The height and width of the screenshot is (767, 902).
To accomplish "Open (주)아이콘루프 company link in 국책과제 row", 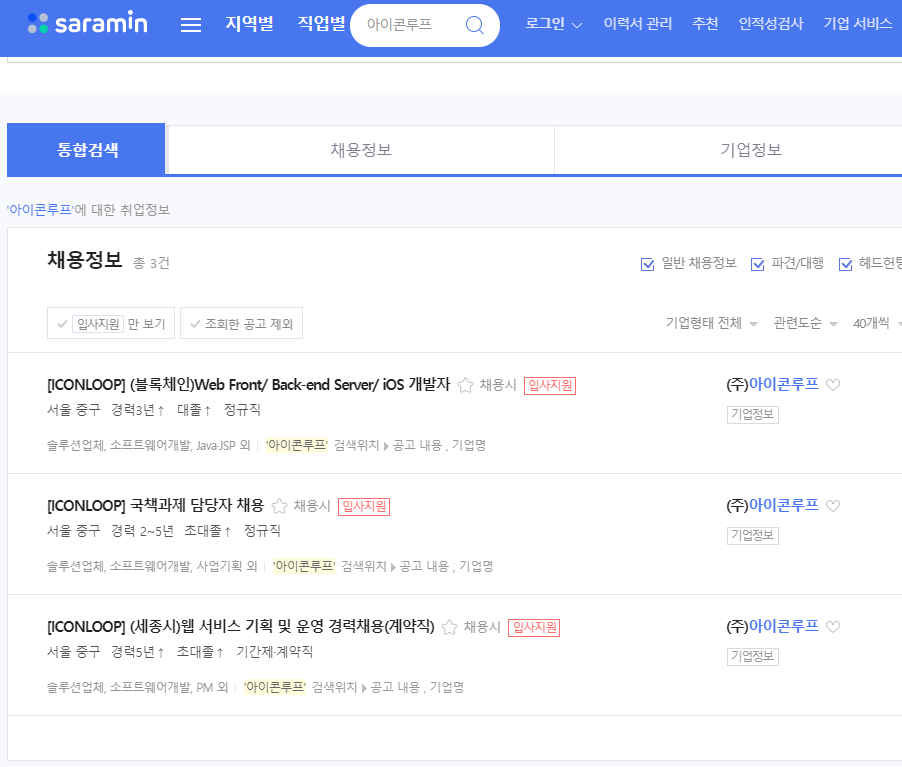I will 772,505.
